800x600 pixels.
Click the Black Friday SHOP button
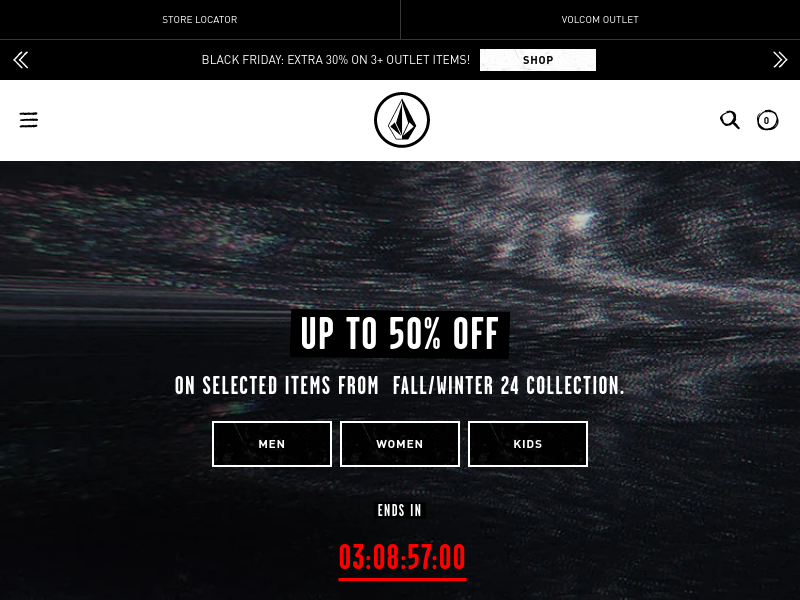(x=538, y=60)
